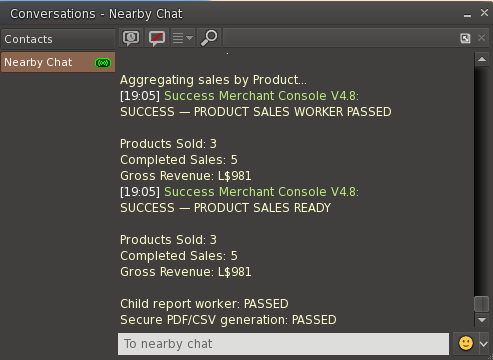Open the emoji smiley picker
This screenshot has width=493, height=360.
(x=466, y=343)
